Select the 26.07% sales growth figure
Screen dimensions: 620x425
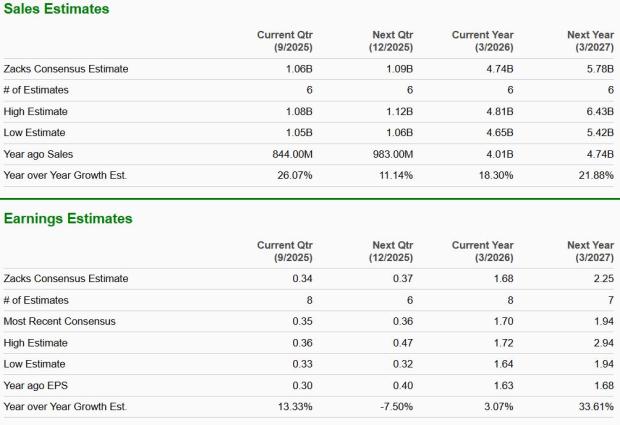(x=294, y=175)
